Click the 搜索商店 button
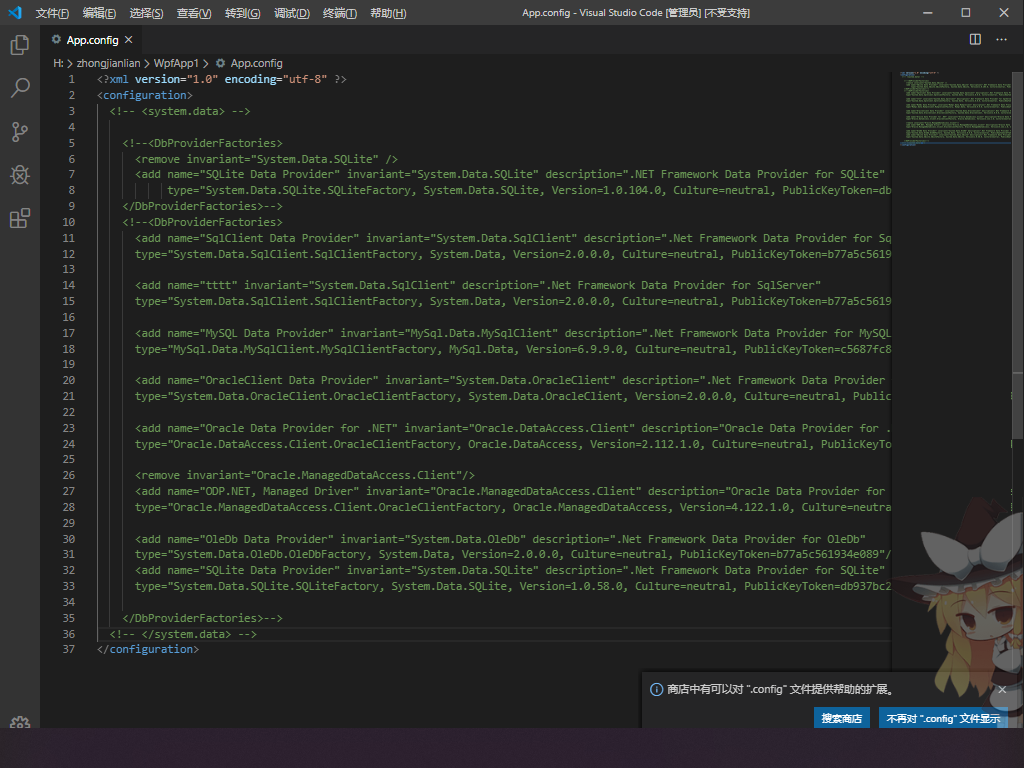This screenshot has width=1024, height=768. tap(841, 717)
